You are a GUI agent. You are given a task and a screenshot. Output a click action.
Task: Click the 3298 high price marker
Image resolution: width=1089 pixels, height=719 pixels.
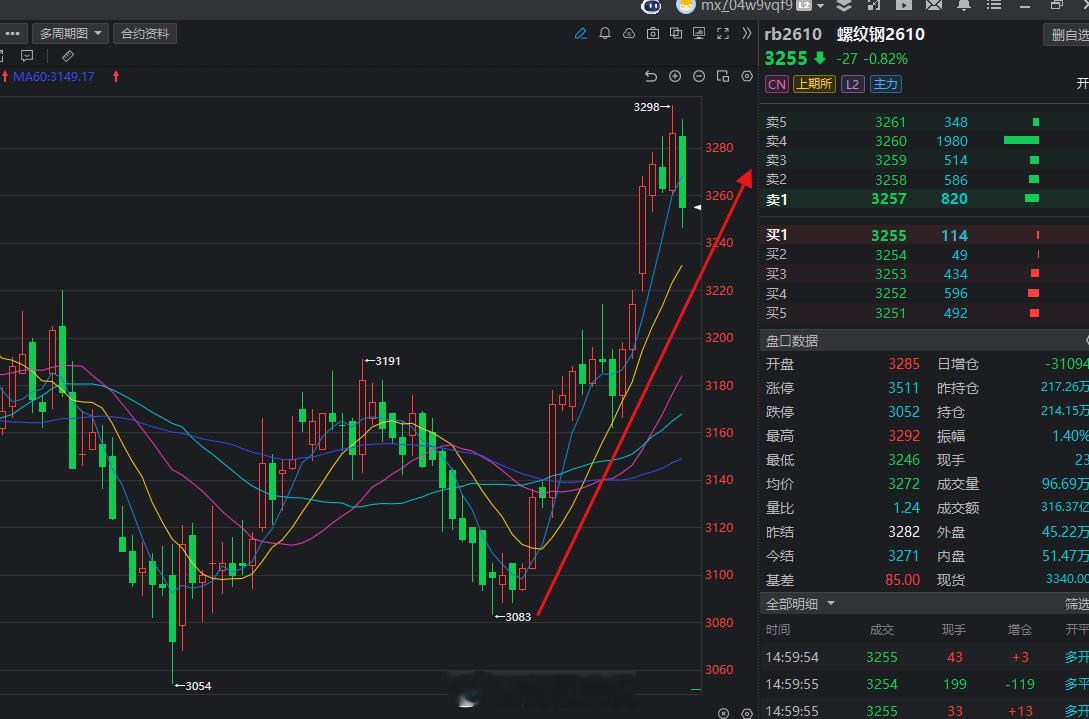coord(651,107)
